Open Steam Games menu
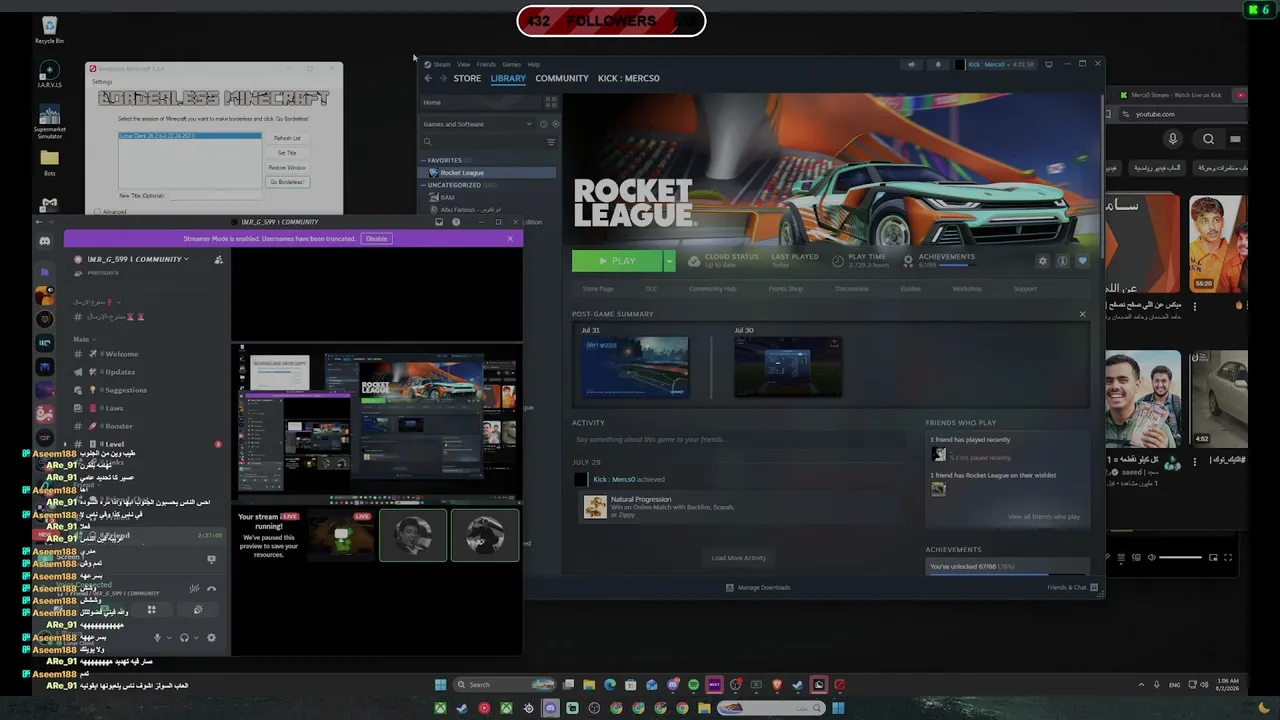The height and width of the screenshot is (720, 1280). click(511, 64)
